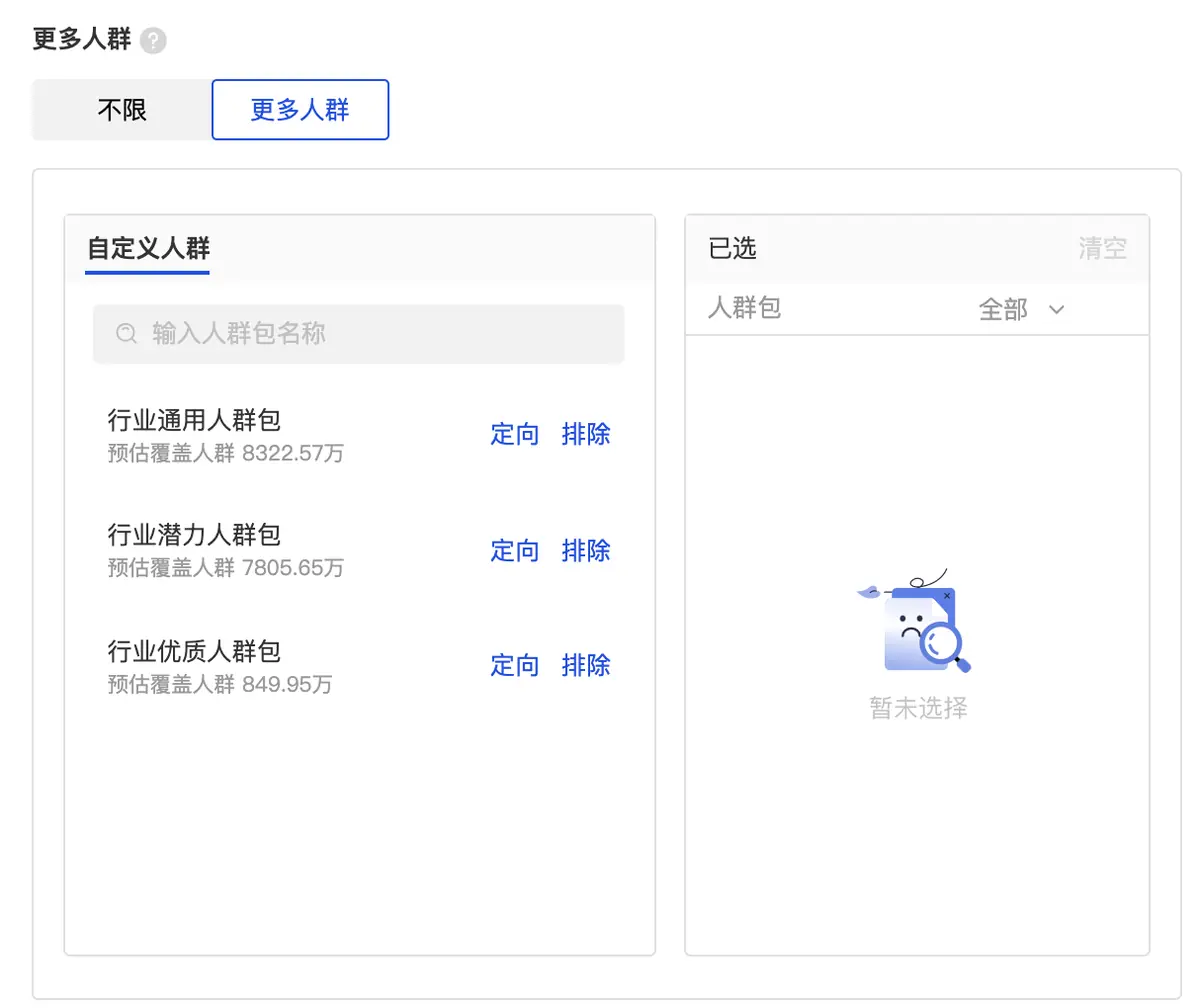Open the 全部 filter dropdown
Viewport: 1200px width, 1008px height.
click(x=1021, y=310)
